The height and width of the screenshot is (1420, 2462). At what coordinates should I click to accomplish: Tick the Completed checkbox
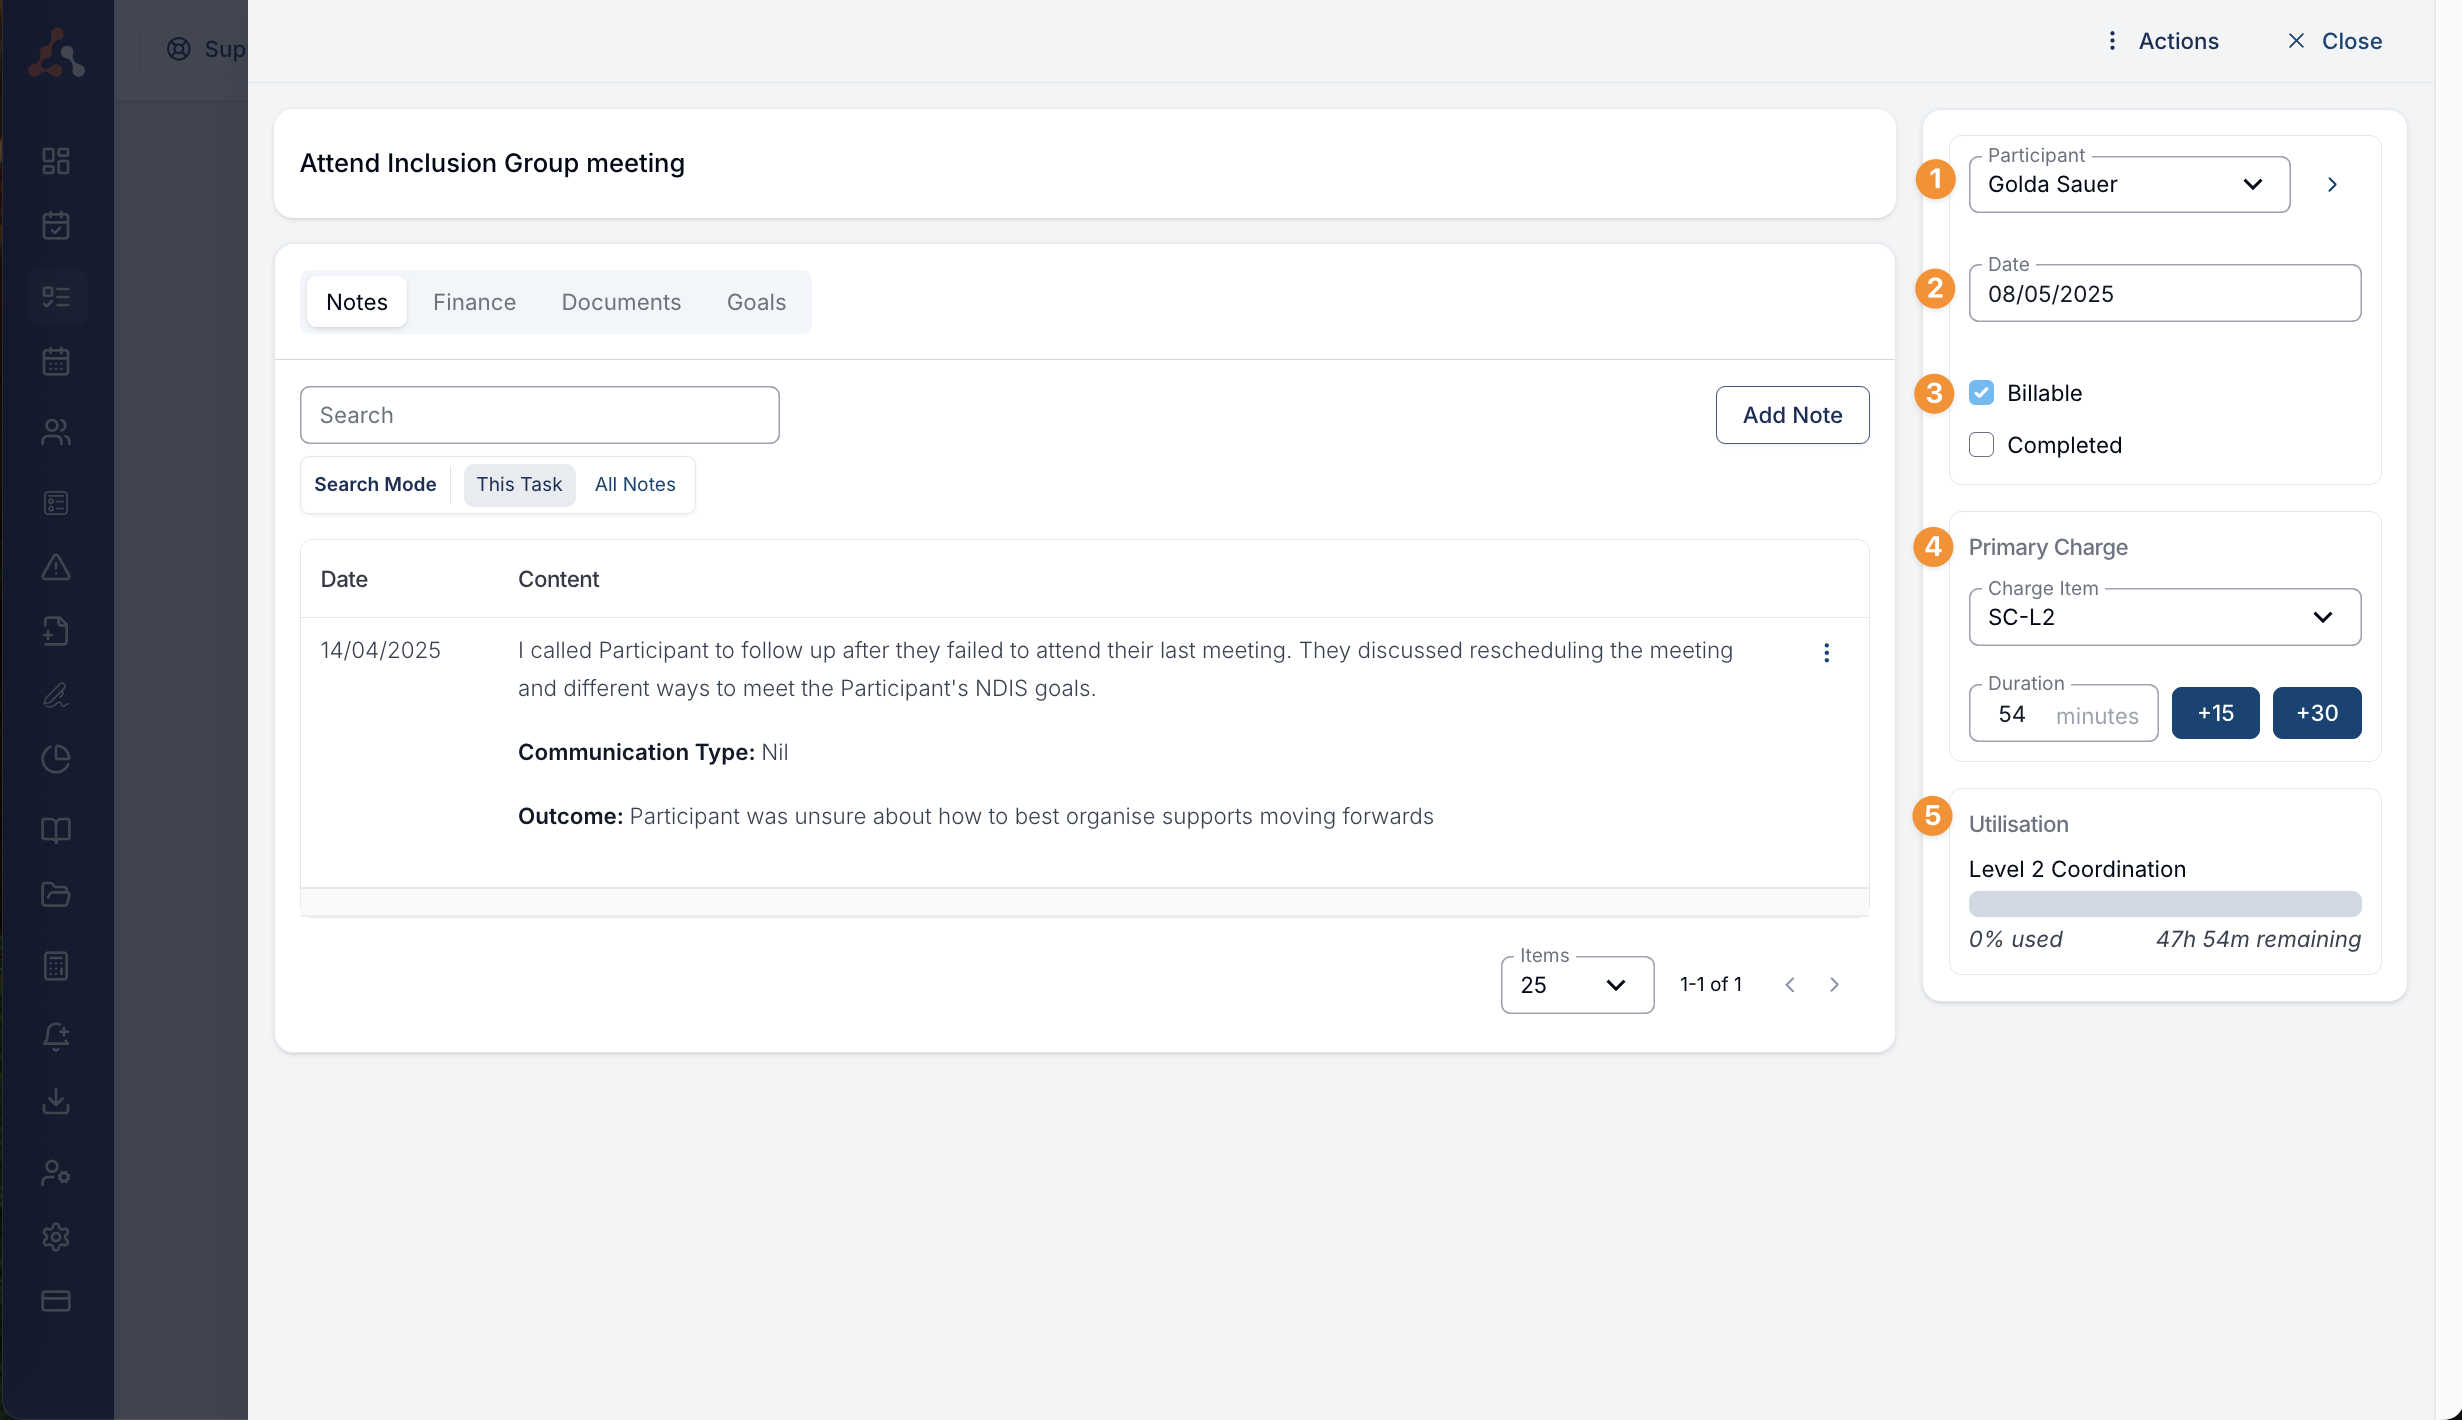click(1981, 445)
